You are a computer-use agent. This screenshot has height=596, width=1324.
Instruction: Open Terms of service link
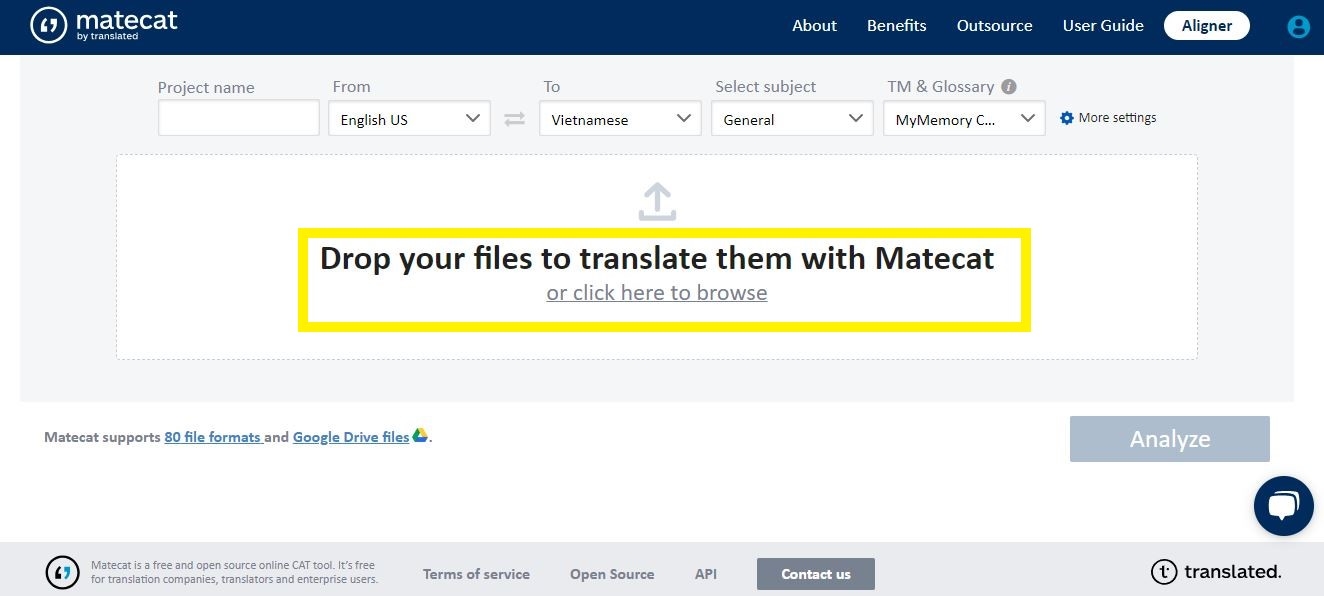[476, 574]
